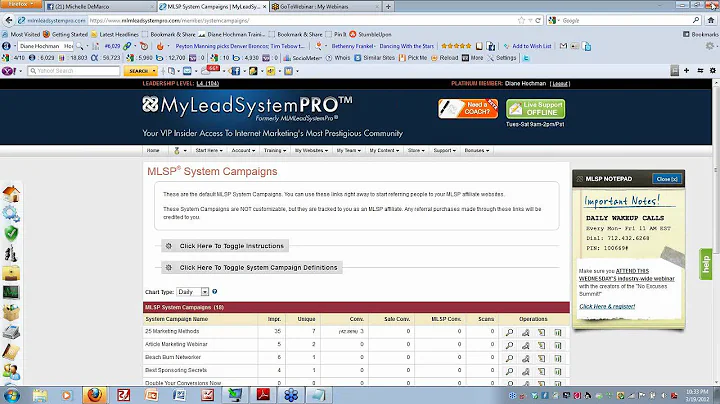Click the magnifier icon in Article Marketing Webinar row

click(509, 345)
